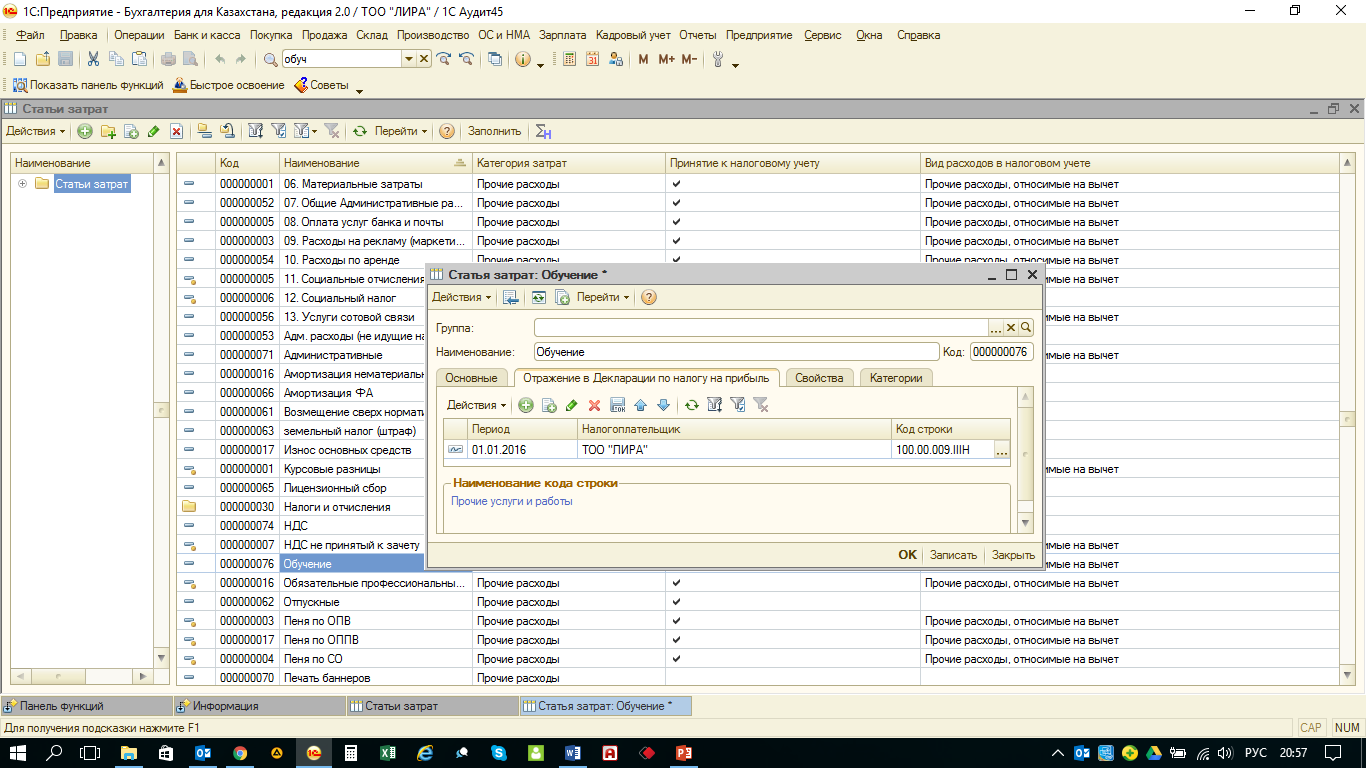Click edit pencil icon in Статьи затрат list toolbar

[153, 131]
